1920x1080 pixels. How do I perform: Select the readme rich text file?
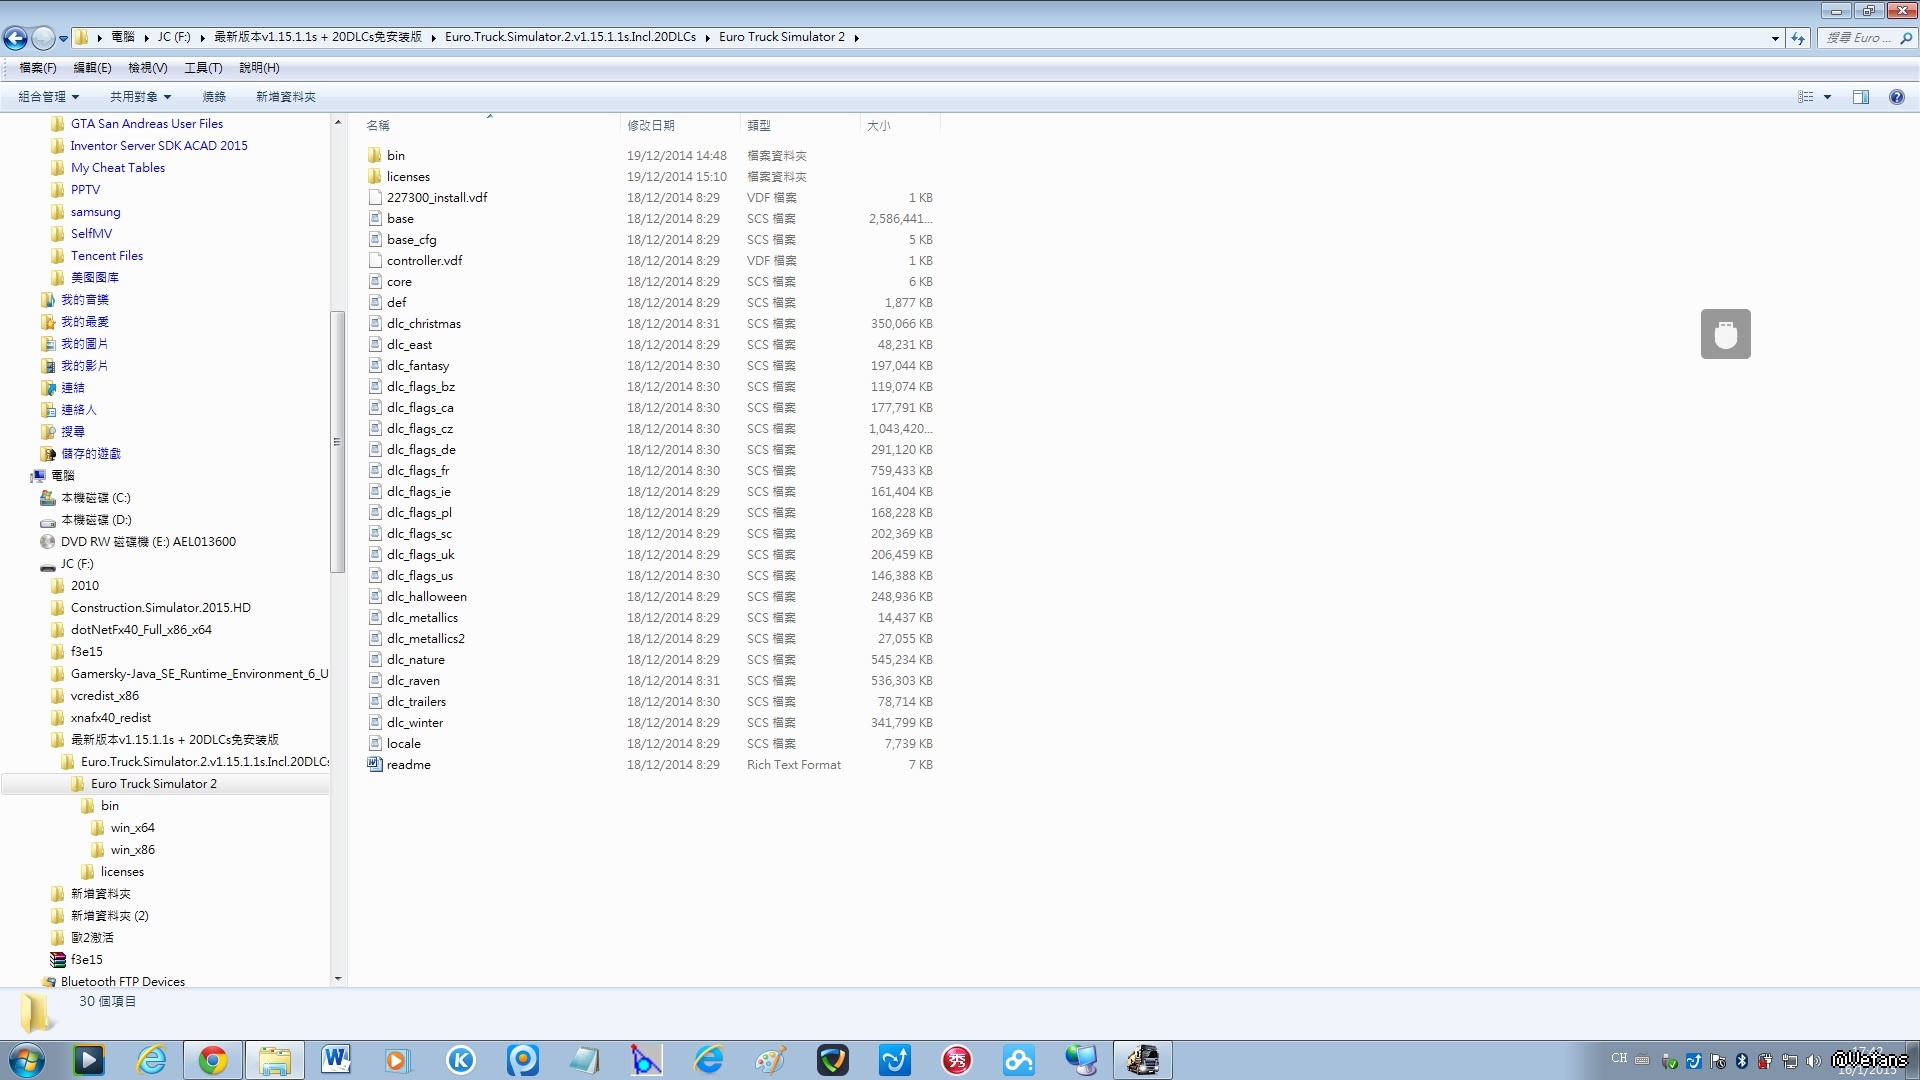tap(408, 765)
